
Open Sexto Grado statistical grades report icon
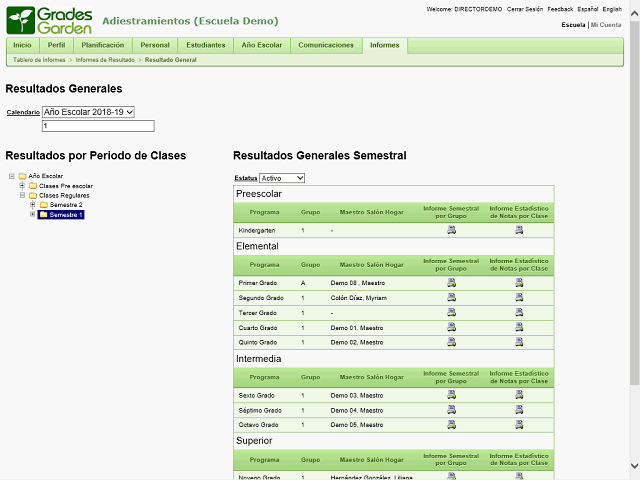pyautogui.click(x=519, y=395)
